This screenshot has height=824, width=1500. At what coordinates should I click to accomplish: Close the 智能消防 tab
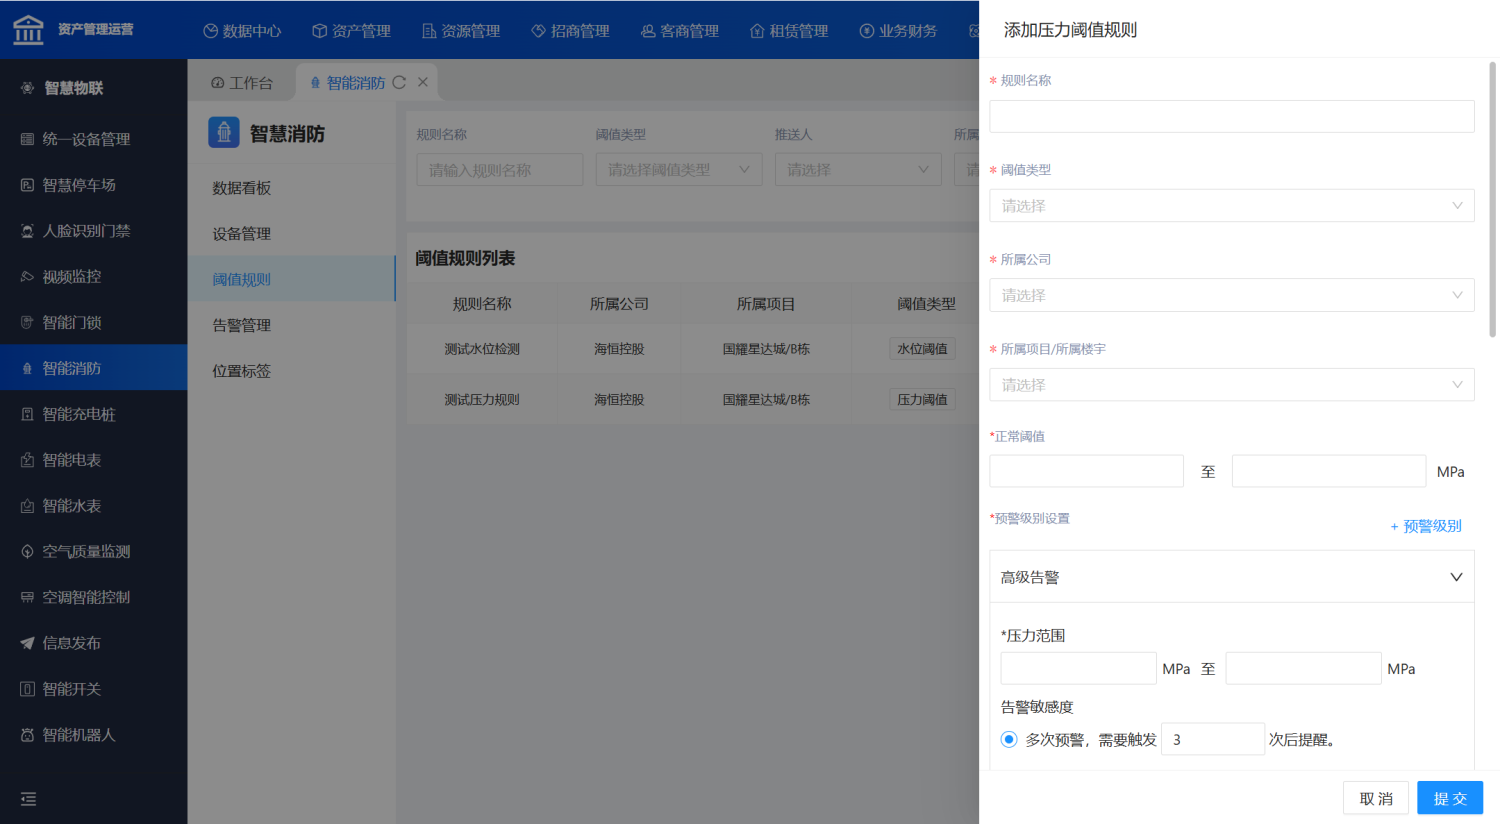tap(423, 83)
